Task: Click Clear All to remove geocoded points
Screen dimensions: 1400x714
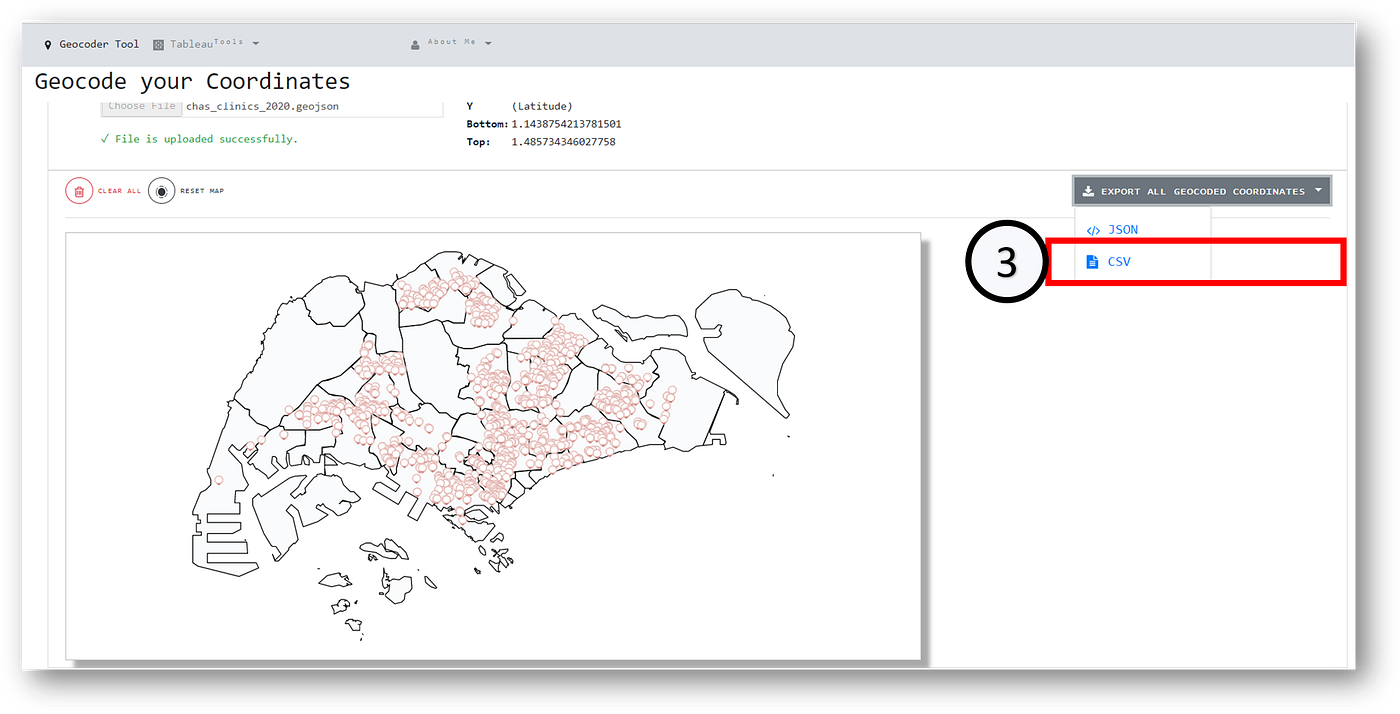Action: pyautogui.click(x=117, y=190)
